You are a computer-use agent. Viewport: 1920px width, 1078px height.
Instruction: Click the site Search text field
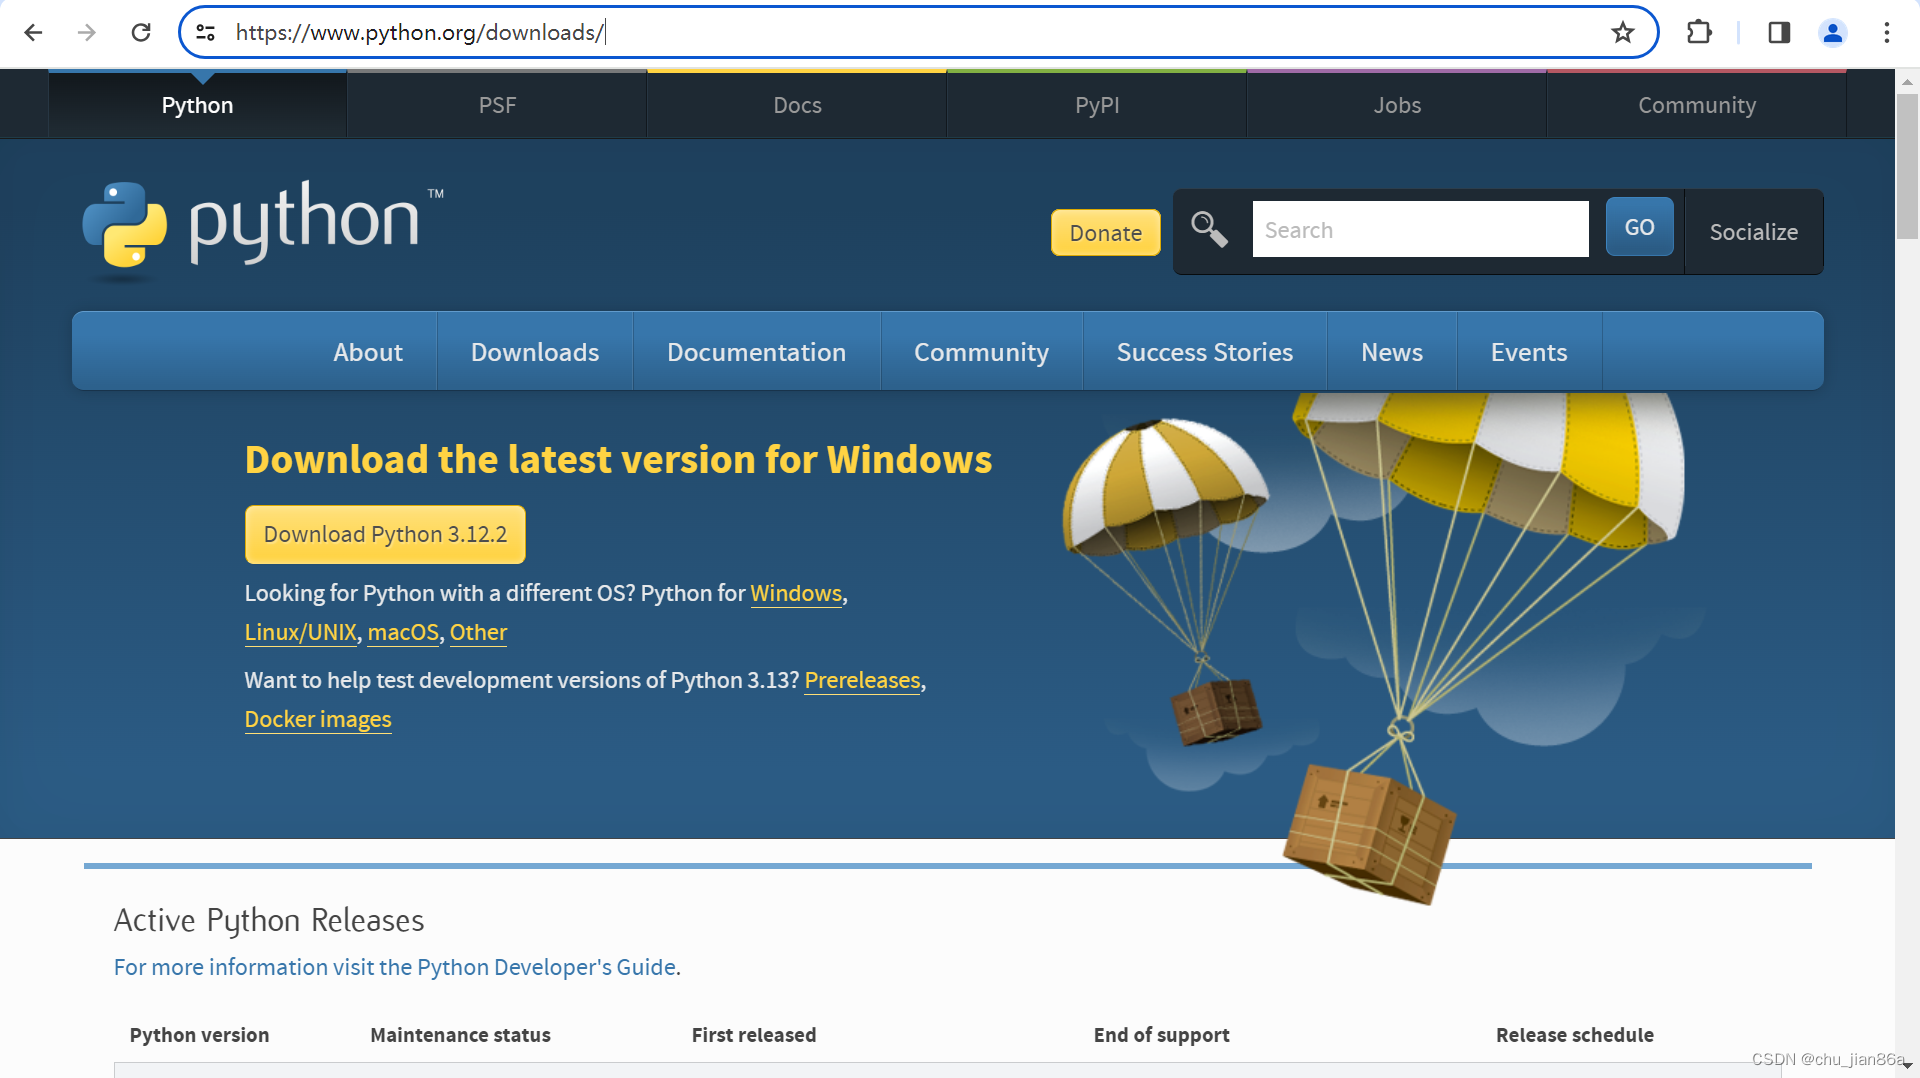coord(1420,229)
